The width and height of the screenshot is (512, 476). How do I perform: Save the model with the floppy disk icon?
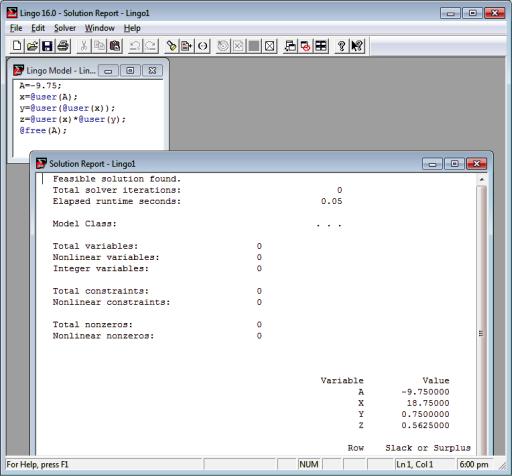coord(47,46)
